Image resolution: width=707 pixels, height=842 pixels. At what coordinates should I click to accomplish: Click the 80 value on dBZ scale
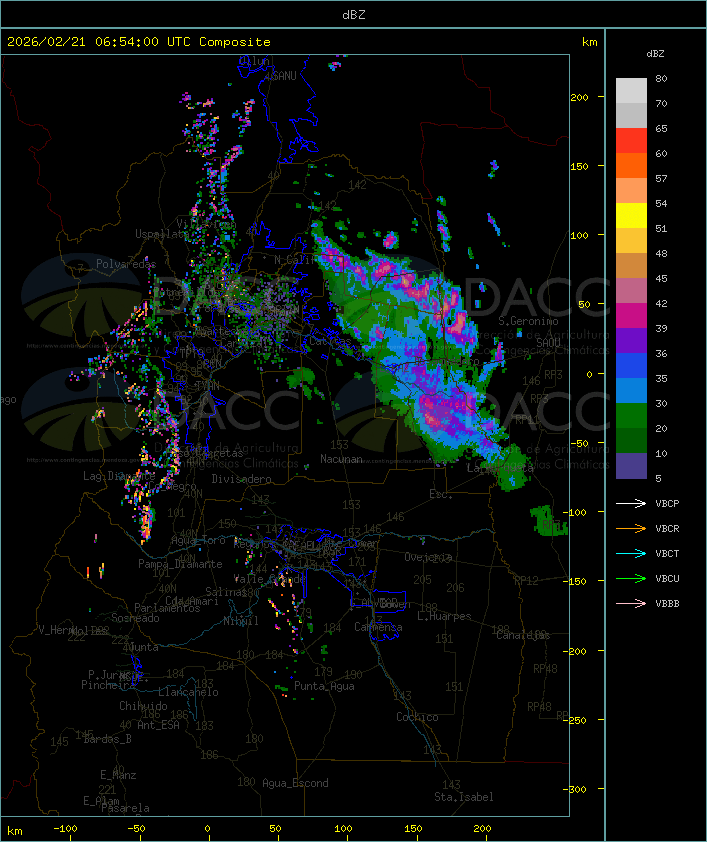661,78
